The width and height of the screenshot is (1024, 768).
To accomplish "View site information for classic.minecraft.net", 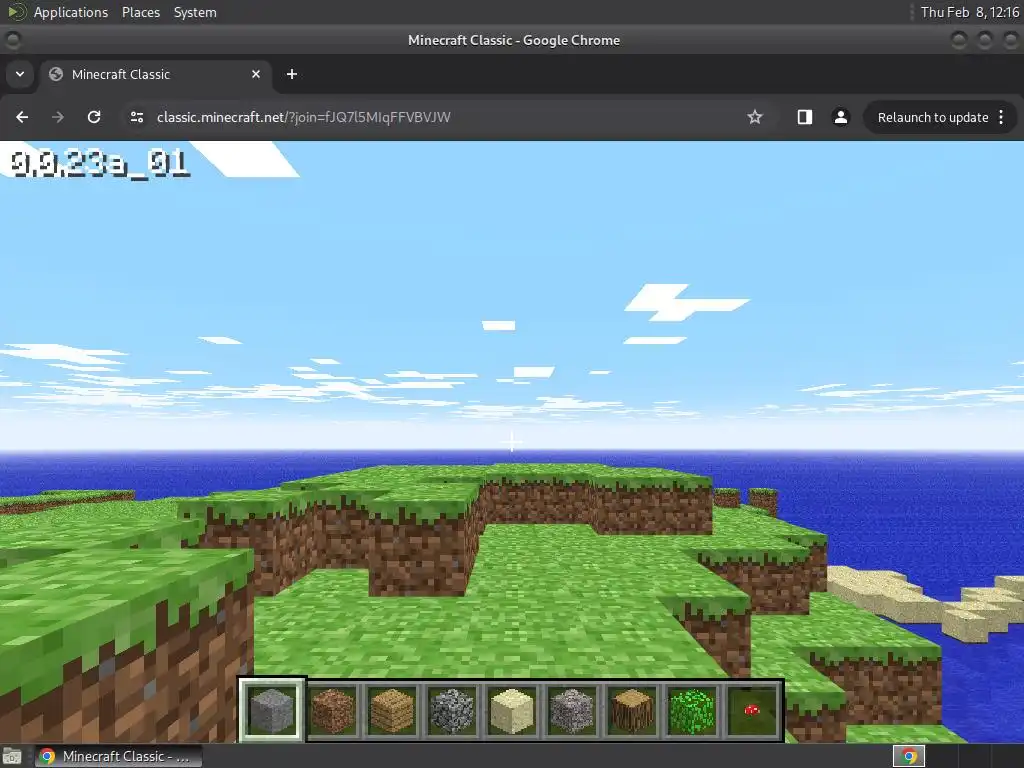I will pos(137,117).
